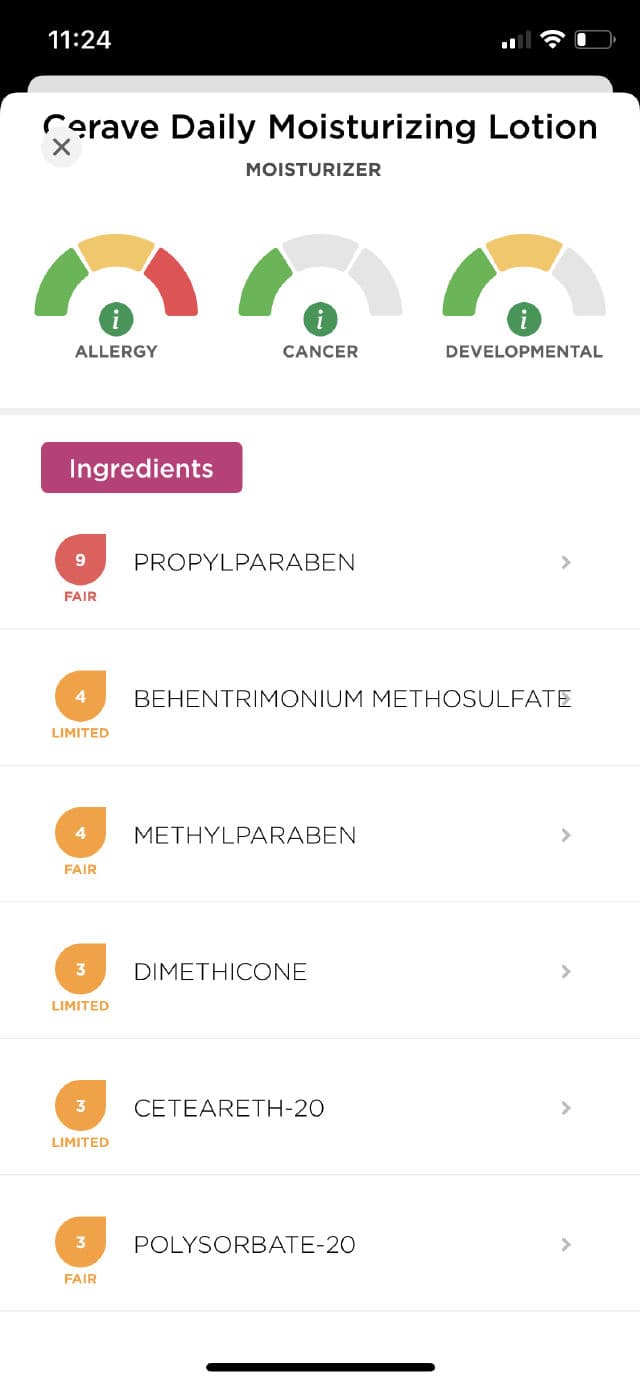
Task: Tap the Cancer info icon
Action: pyautogui.click(x=320, y=320)
